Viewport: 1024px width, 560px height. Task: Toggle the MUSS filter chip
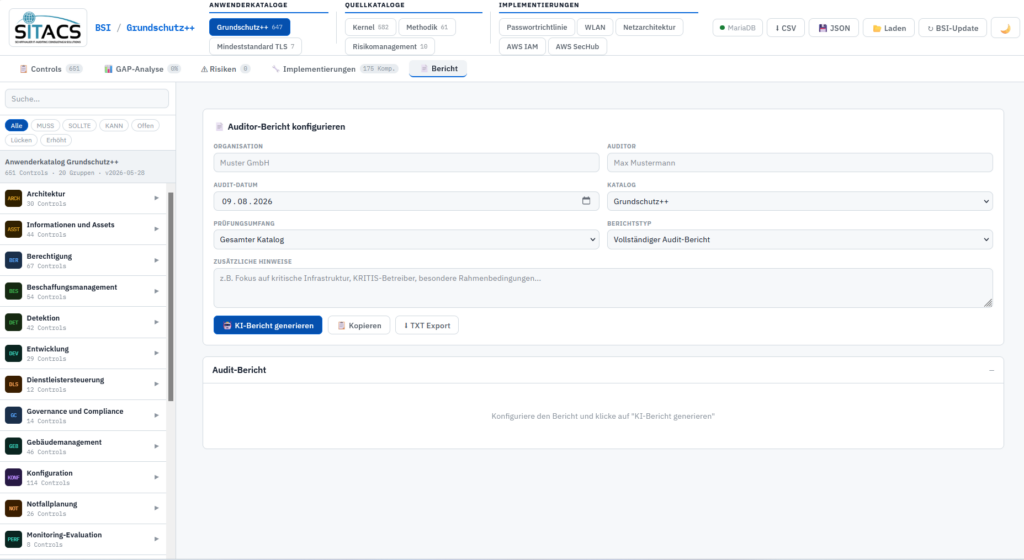45,125
